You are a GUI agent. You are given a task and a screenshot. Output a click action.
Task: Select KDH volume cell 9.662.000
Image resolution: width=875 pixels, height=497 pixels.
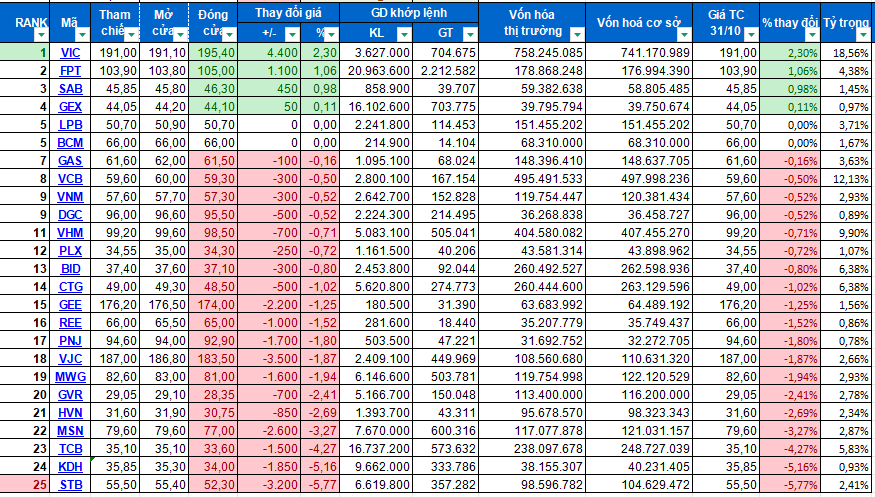tap(376, 466)
